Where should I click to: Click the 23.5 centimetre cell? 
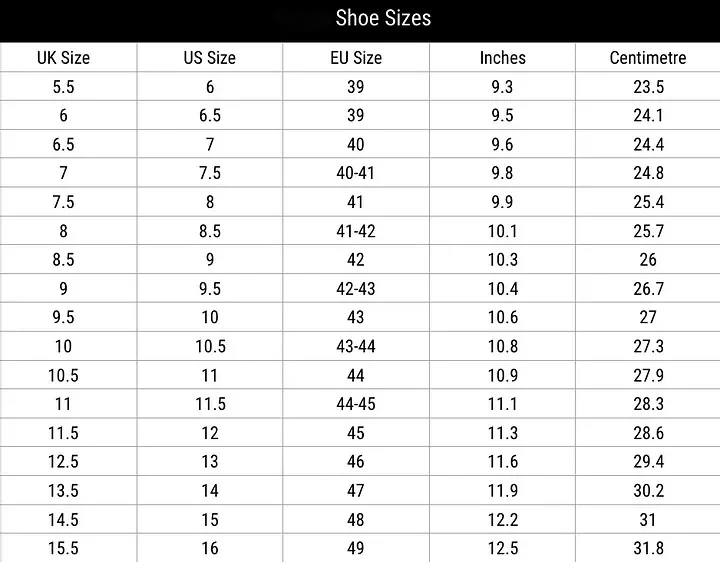(648, 87)
